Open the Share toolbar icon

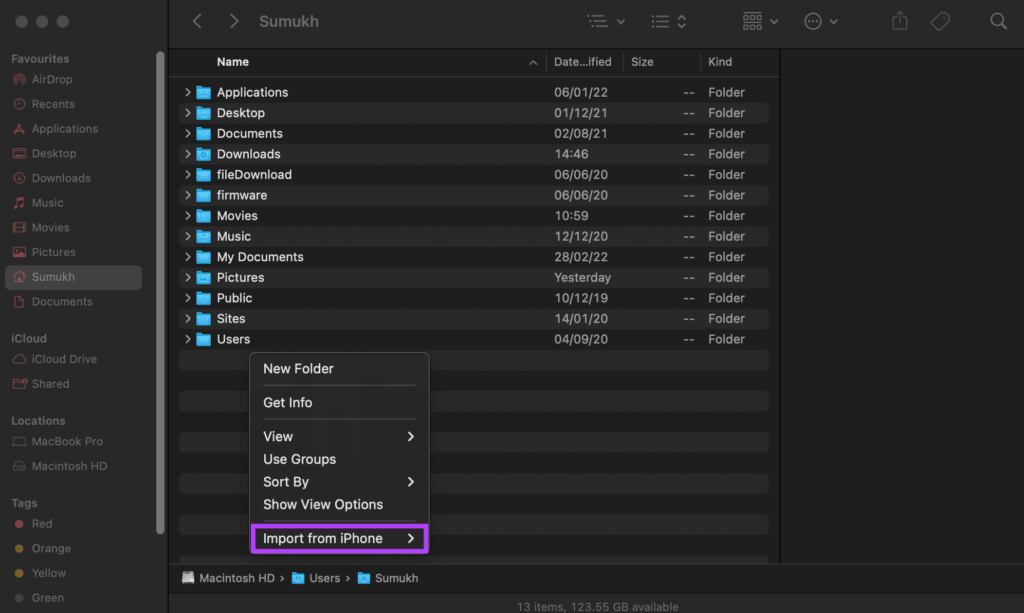(899, 21)
